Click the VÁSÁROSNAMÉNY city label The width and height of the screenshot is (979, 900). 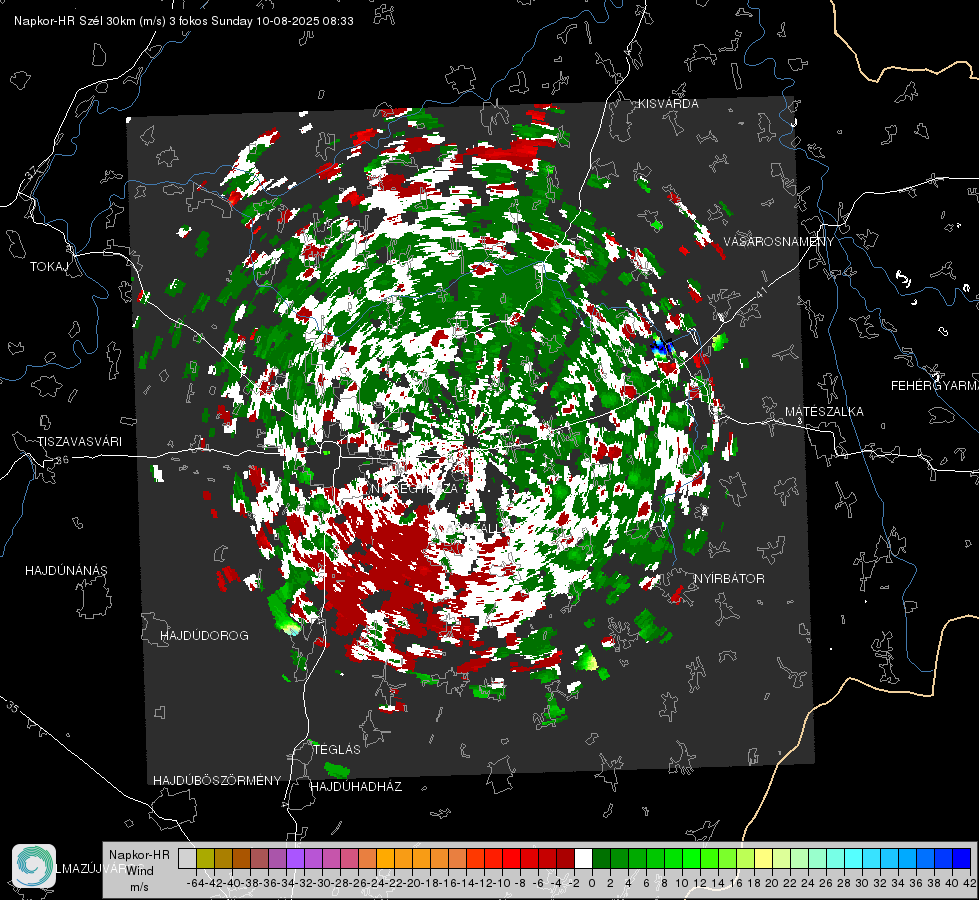779,242
